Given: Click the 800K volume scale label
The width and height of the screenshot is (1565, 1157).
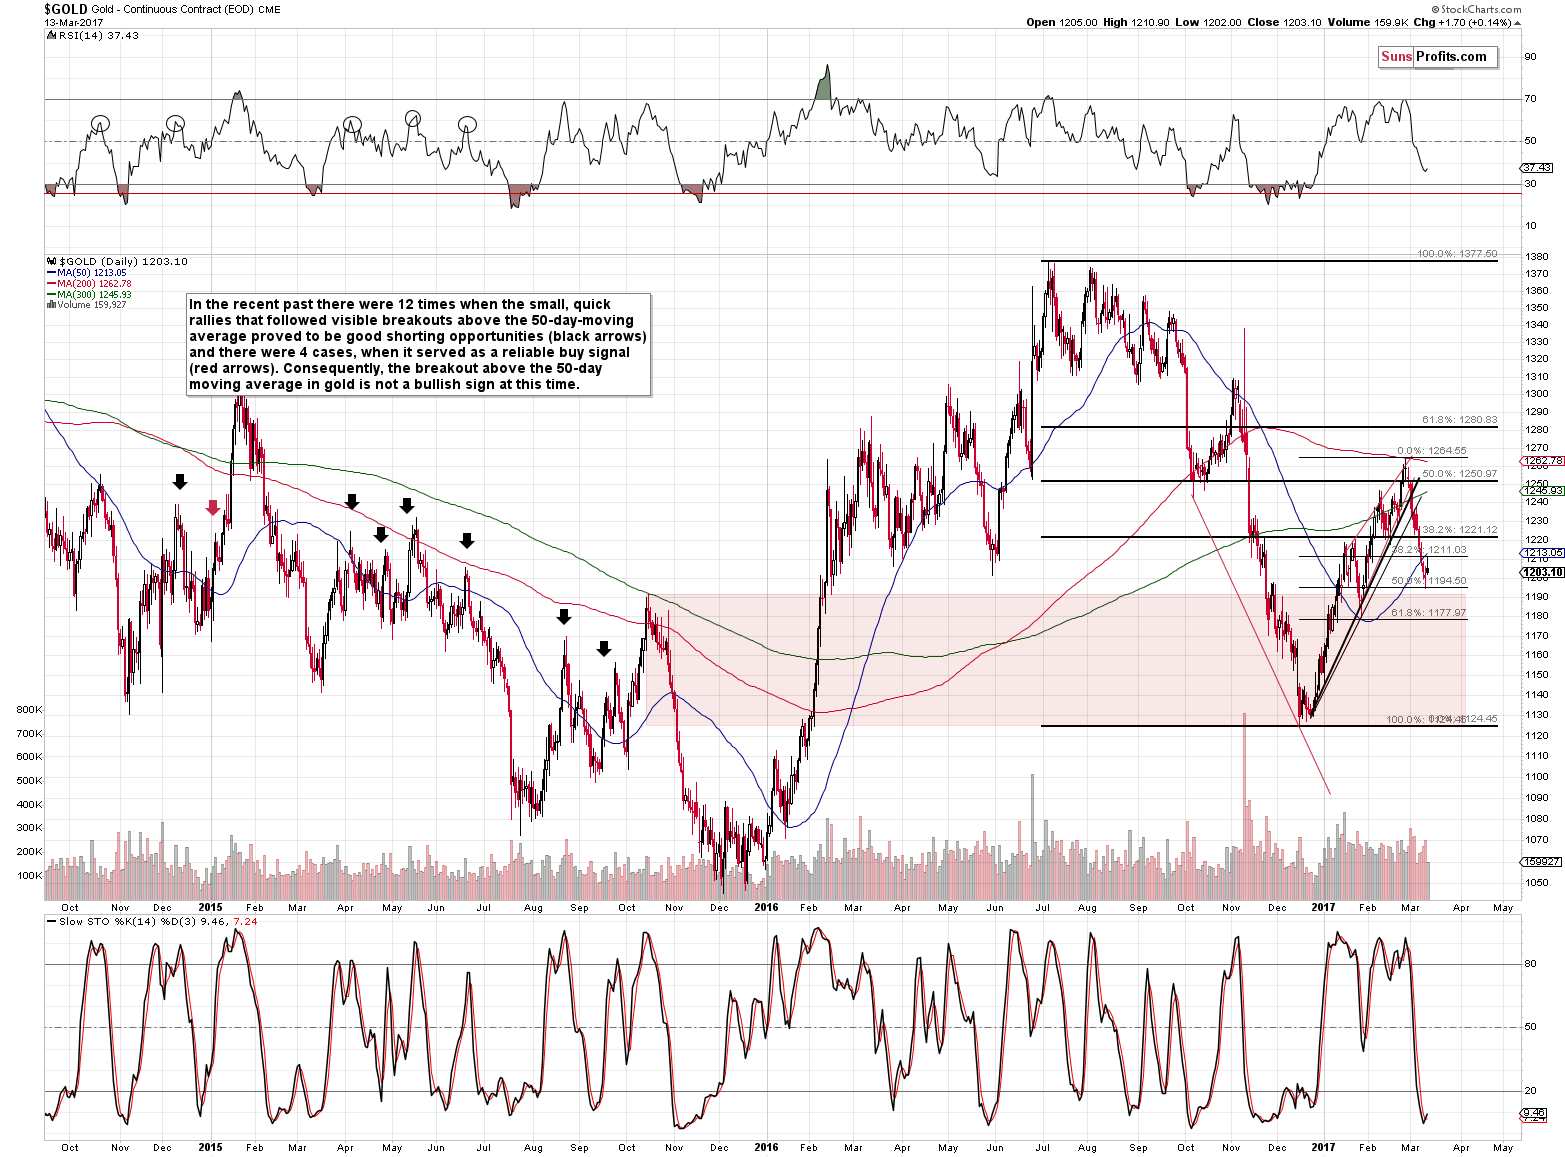Looking at the screenshot, I should pyautogui.click(x=29, y=710).
